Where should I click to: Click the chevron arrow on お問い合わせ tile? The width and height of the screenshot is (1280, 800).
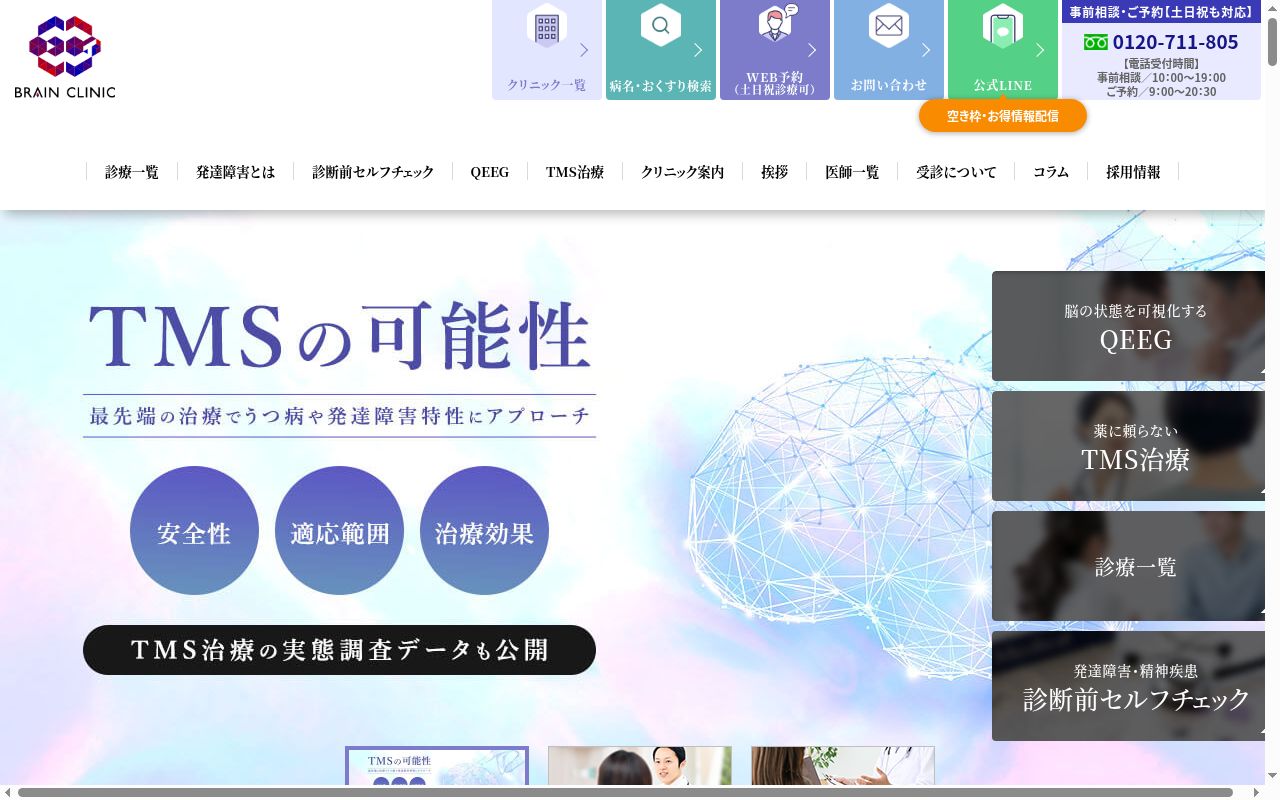coord(926,50)
